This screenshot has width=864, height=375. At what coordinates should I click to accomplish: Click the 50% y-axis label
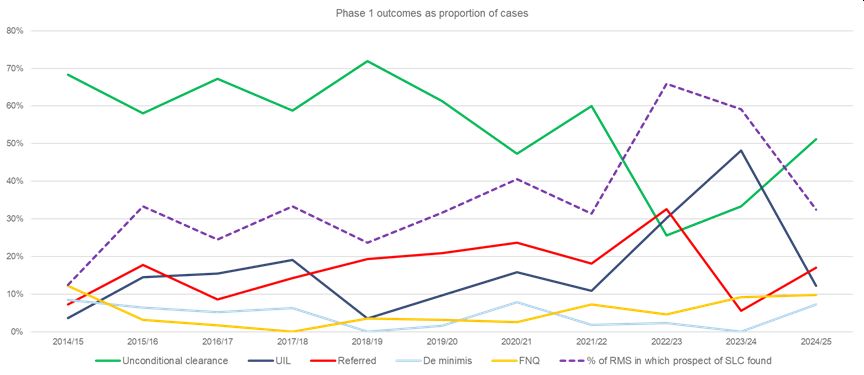tap(15, 144)
